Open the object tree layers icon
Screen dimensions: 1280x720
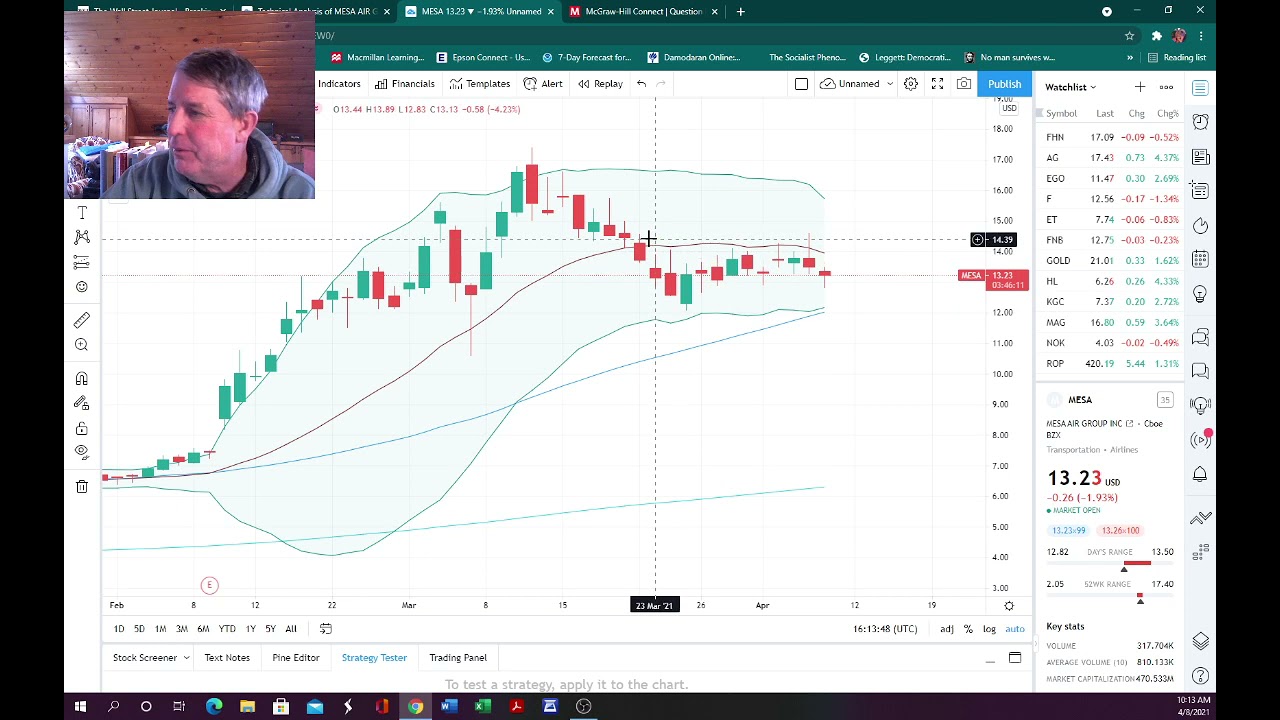1200,641
